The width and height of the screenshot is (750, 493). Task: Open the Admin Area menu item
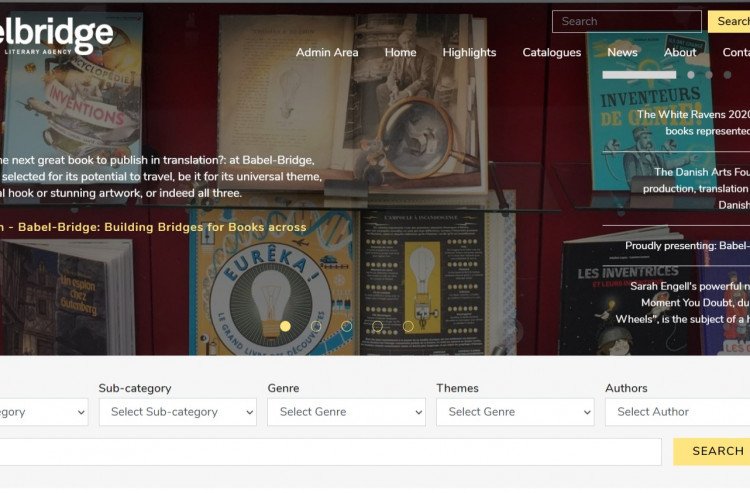tap(327, 53)
